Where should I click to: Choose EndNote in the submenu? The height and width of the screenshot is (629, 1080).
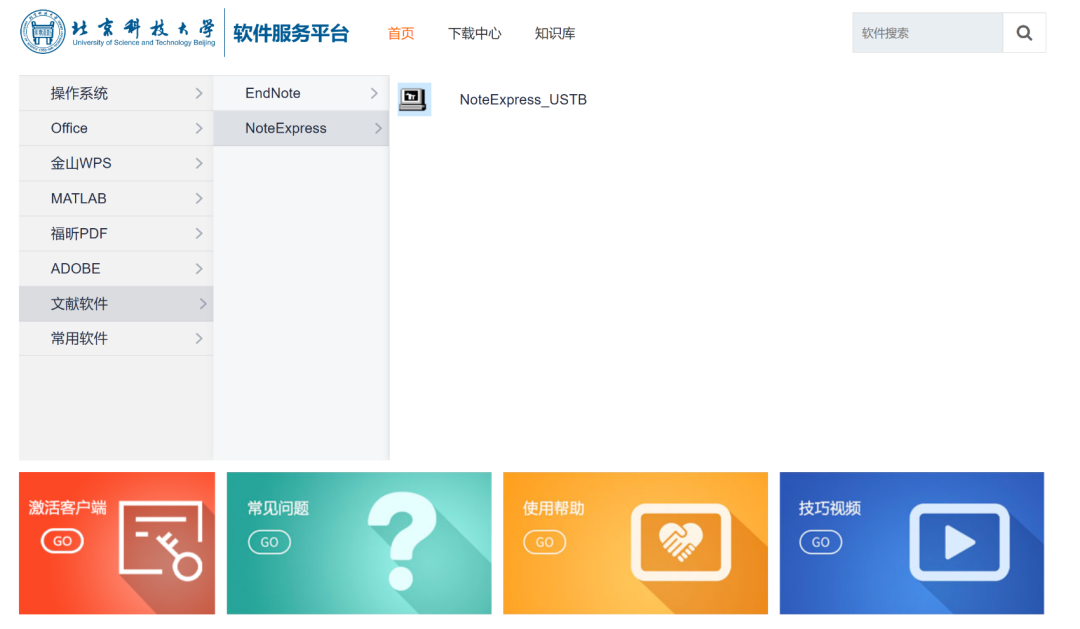(301, 93)
